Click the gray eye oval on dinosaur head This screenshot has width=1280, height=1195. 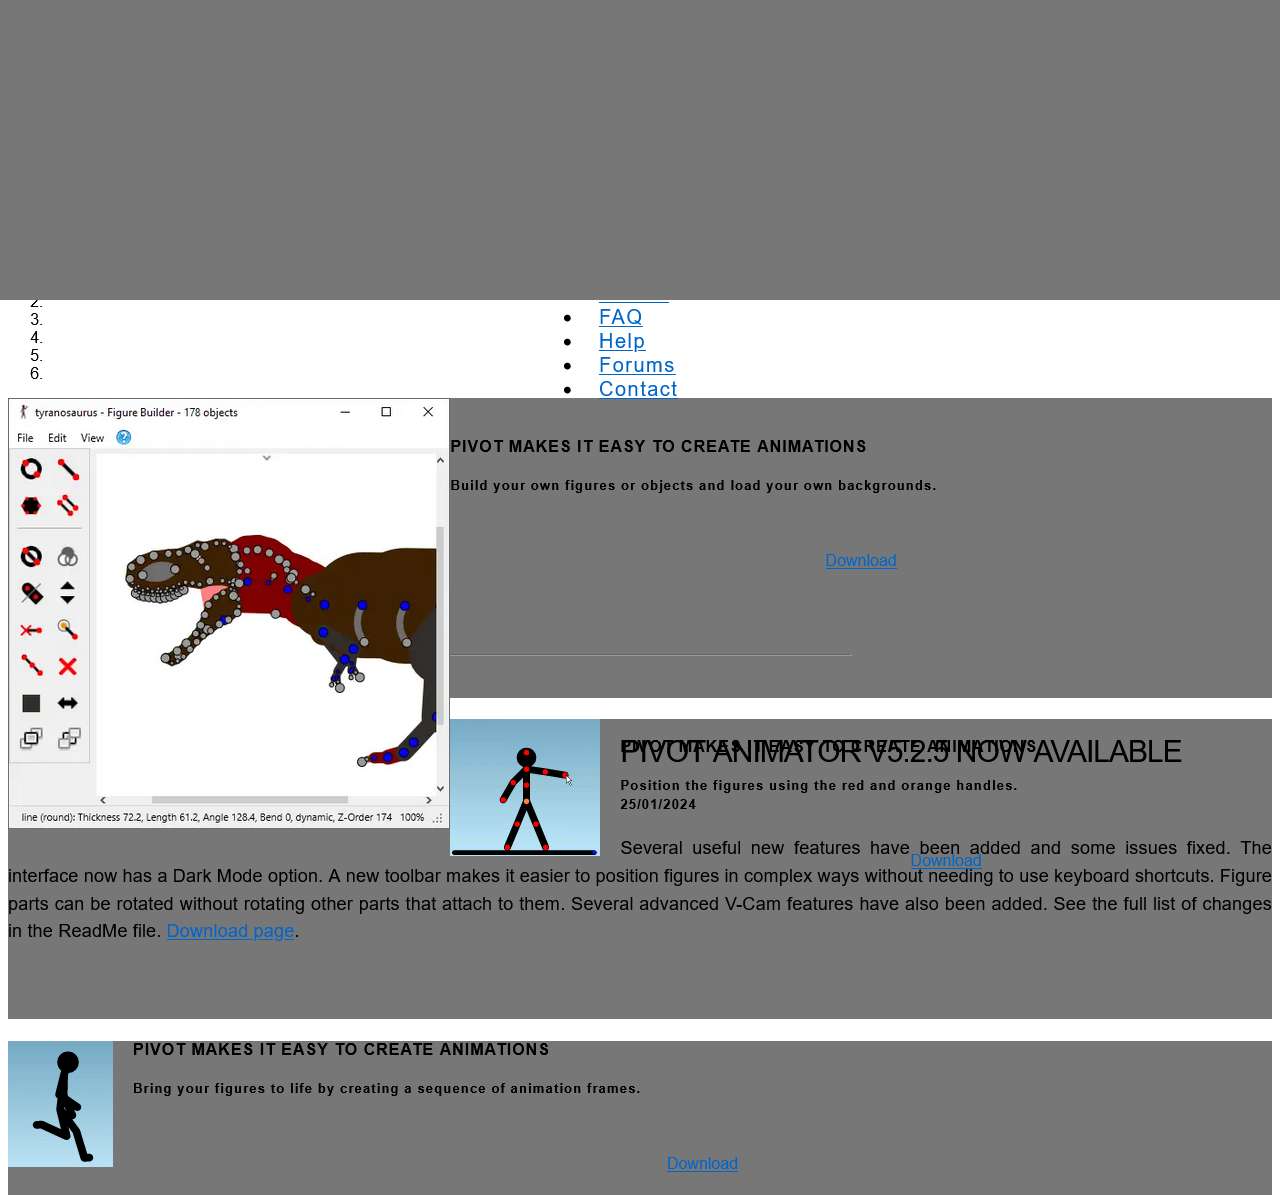160,573
